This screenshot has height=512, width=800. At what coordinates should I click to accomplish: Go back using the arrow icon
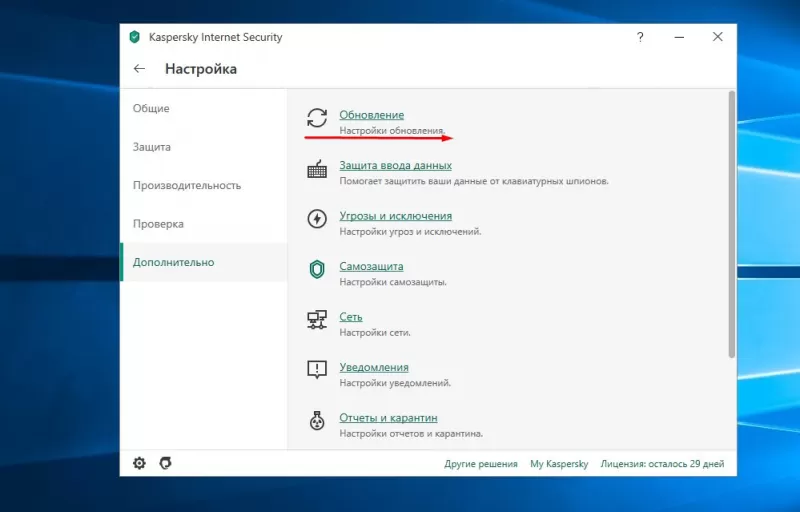coord(139,68)
